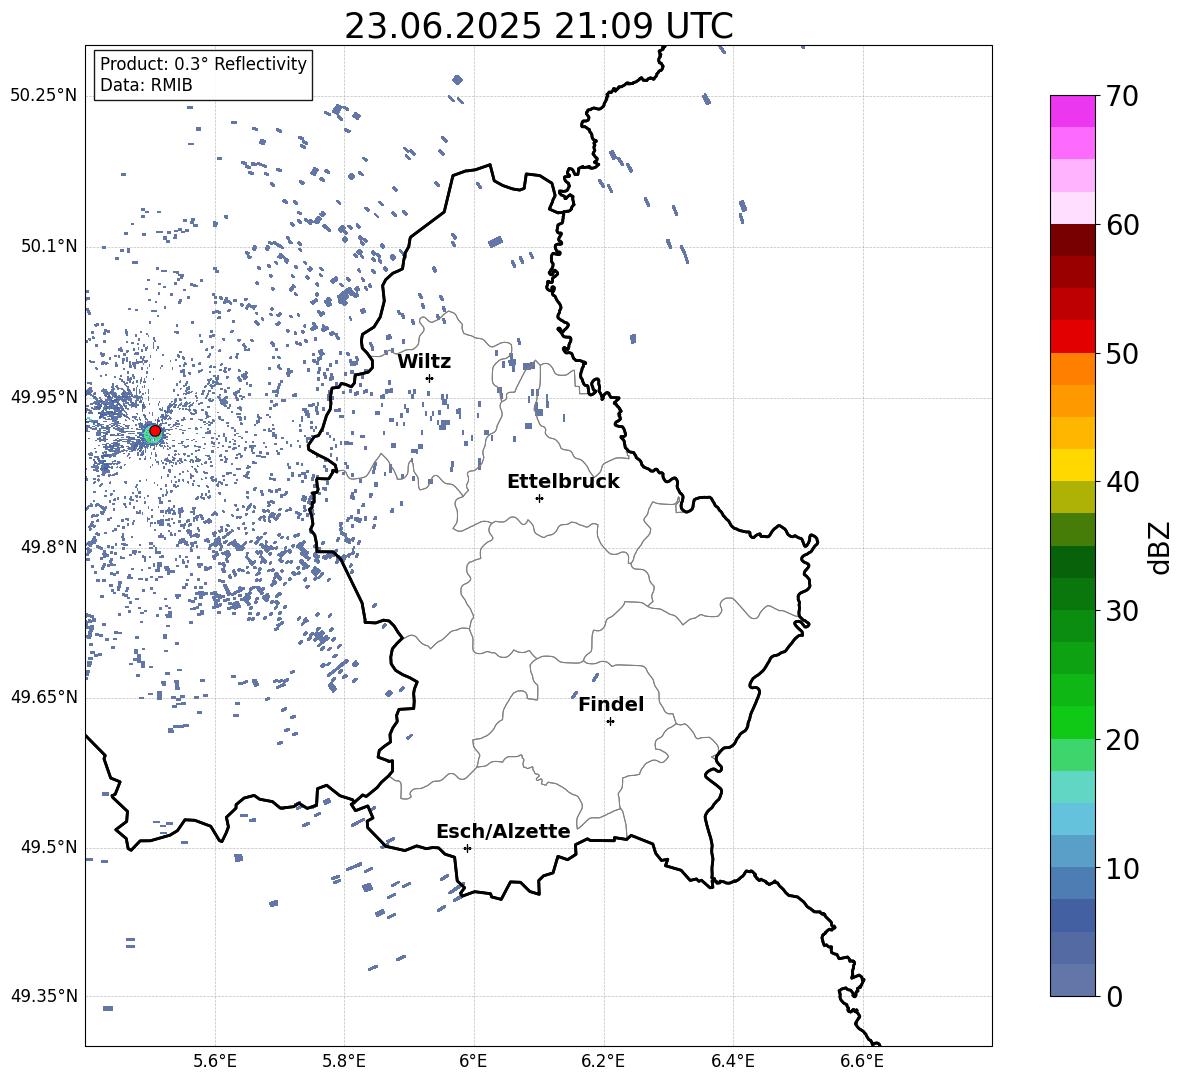Image resolution: width=1184 pixels, height=1081 pixels.
Task: Click the latitude label '49.95°N'
Action: (44, 397)
